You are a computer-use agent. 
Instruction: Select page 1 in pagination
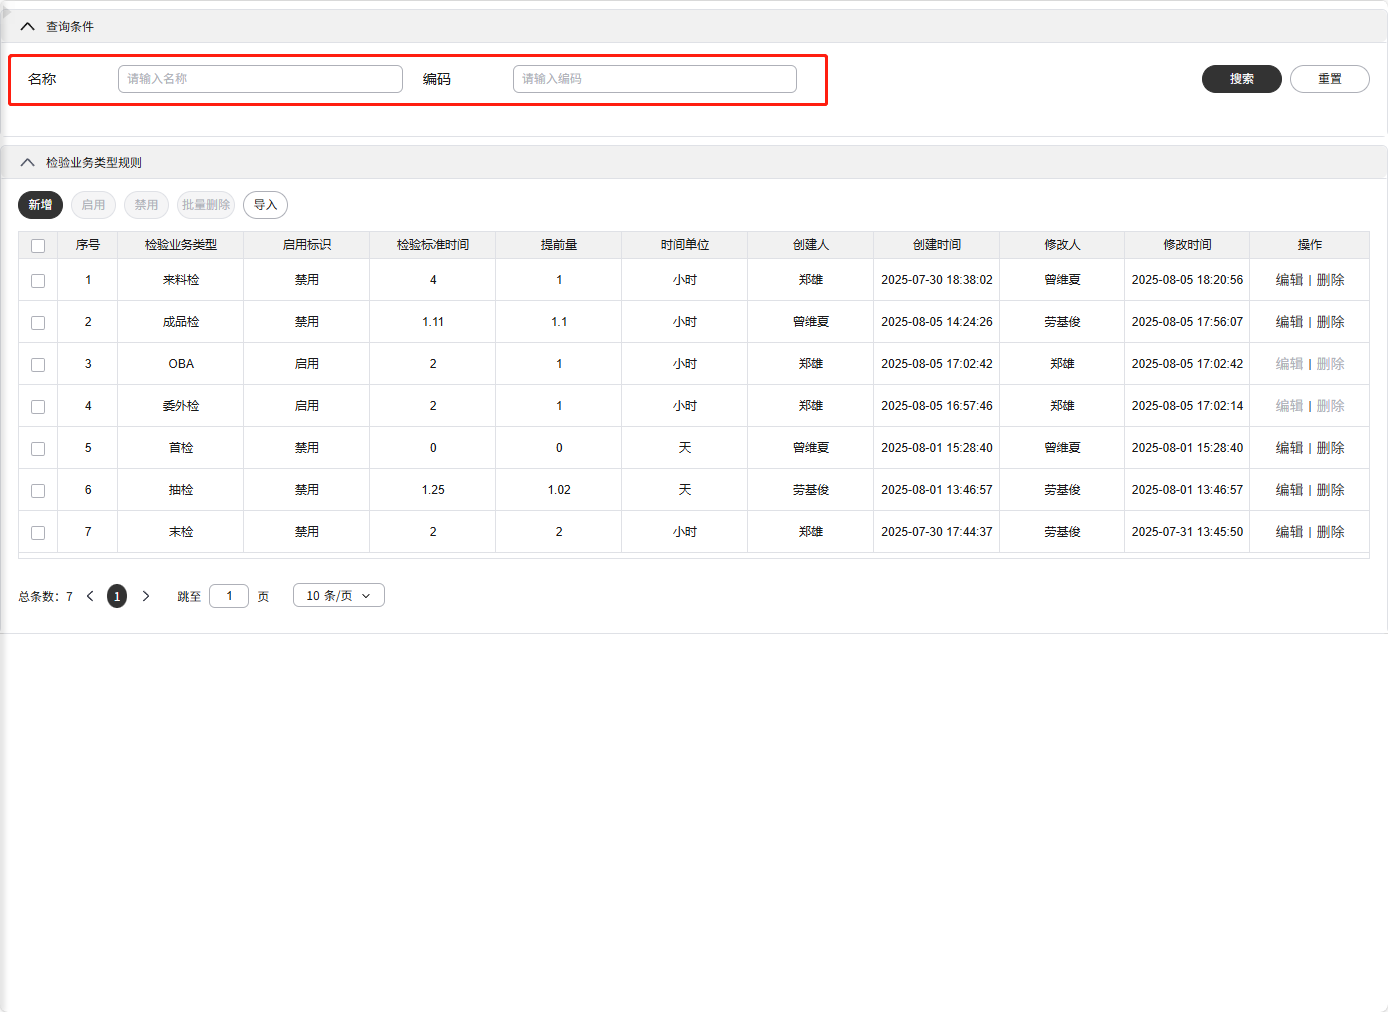tap(117, 596)
